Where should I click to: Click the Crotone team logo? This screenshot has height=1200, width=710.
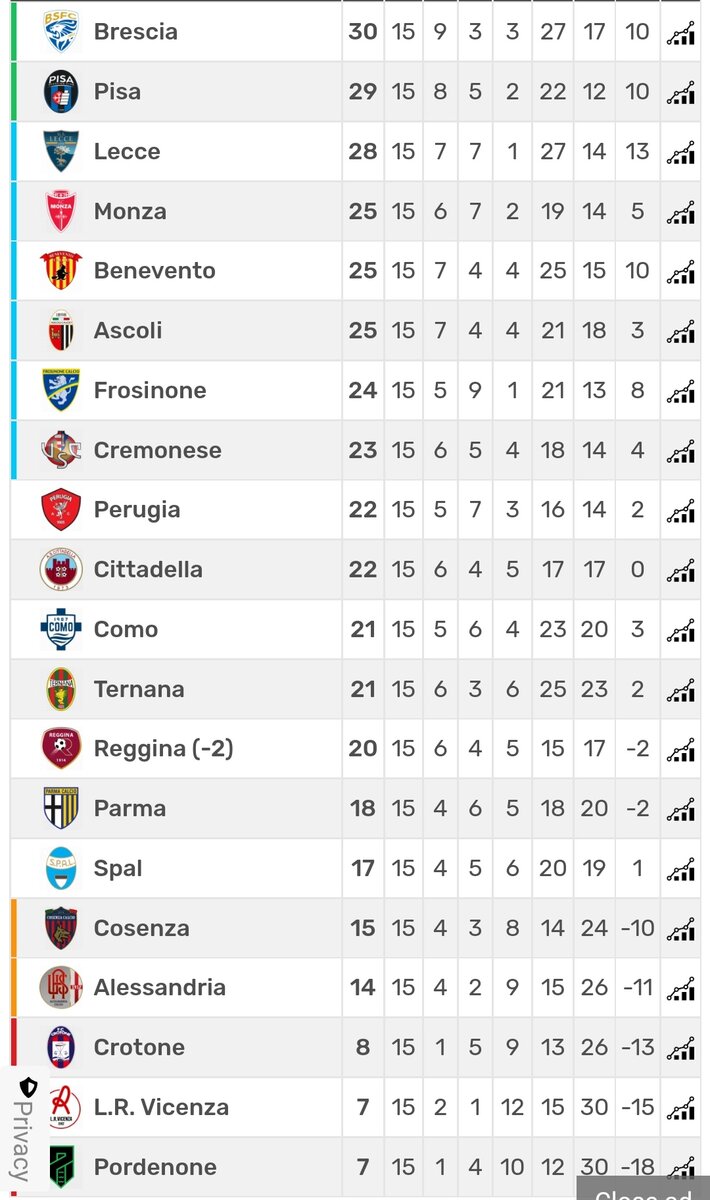tap(61, 1047)
